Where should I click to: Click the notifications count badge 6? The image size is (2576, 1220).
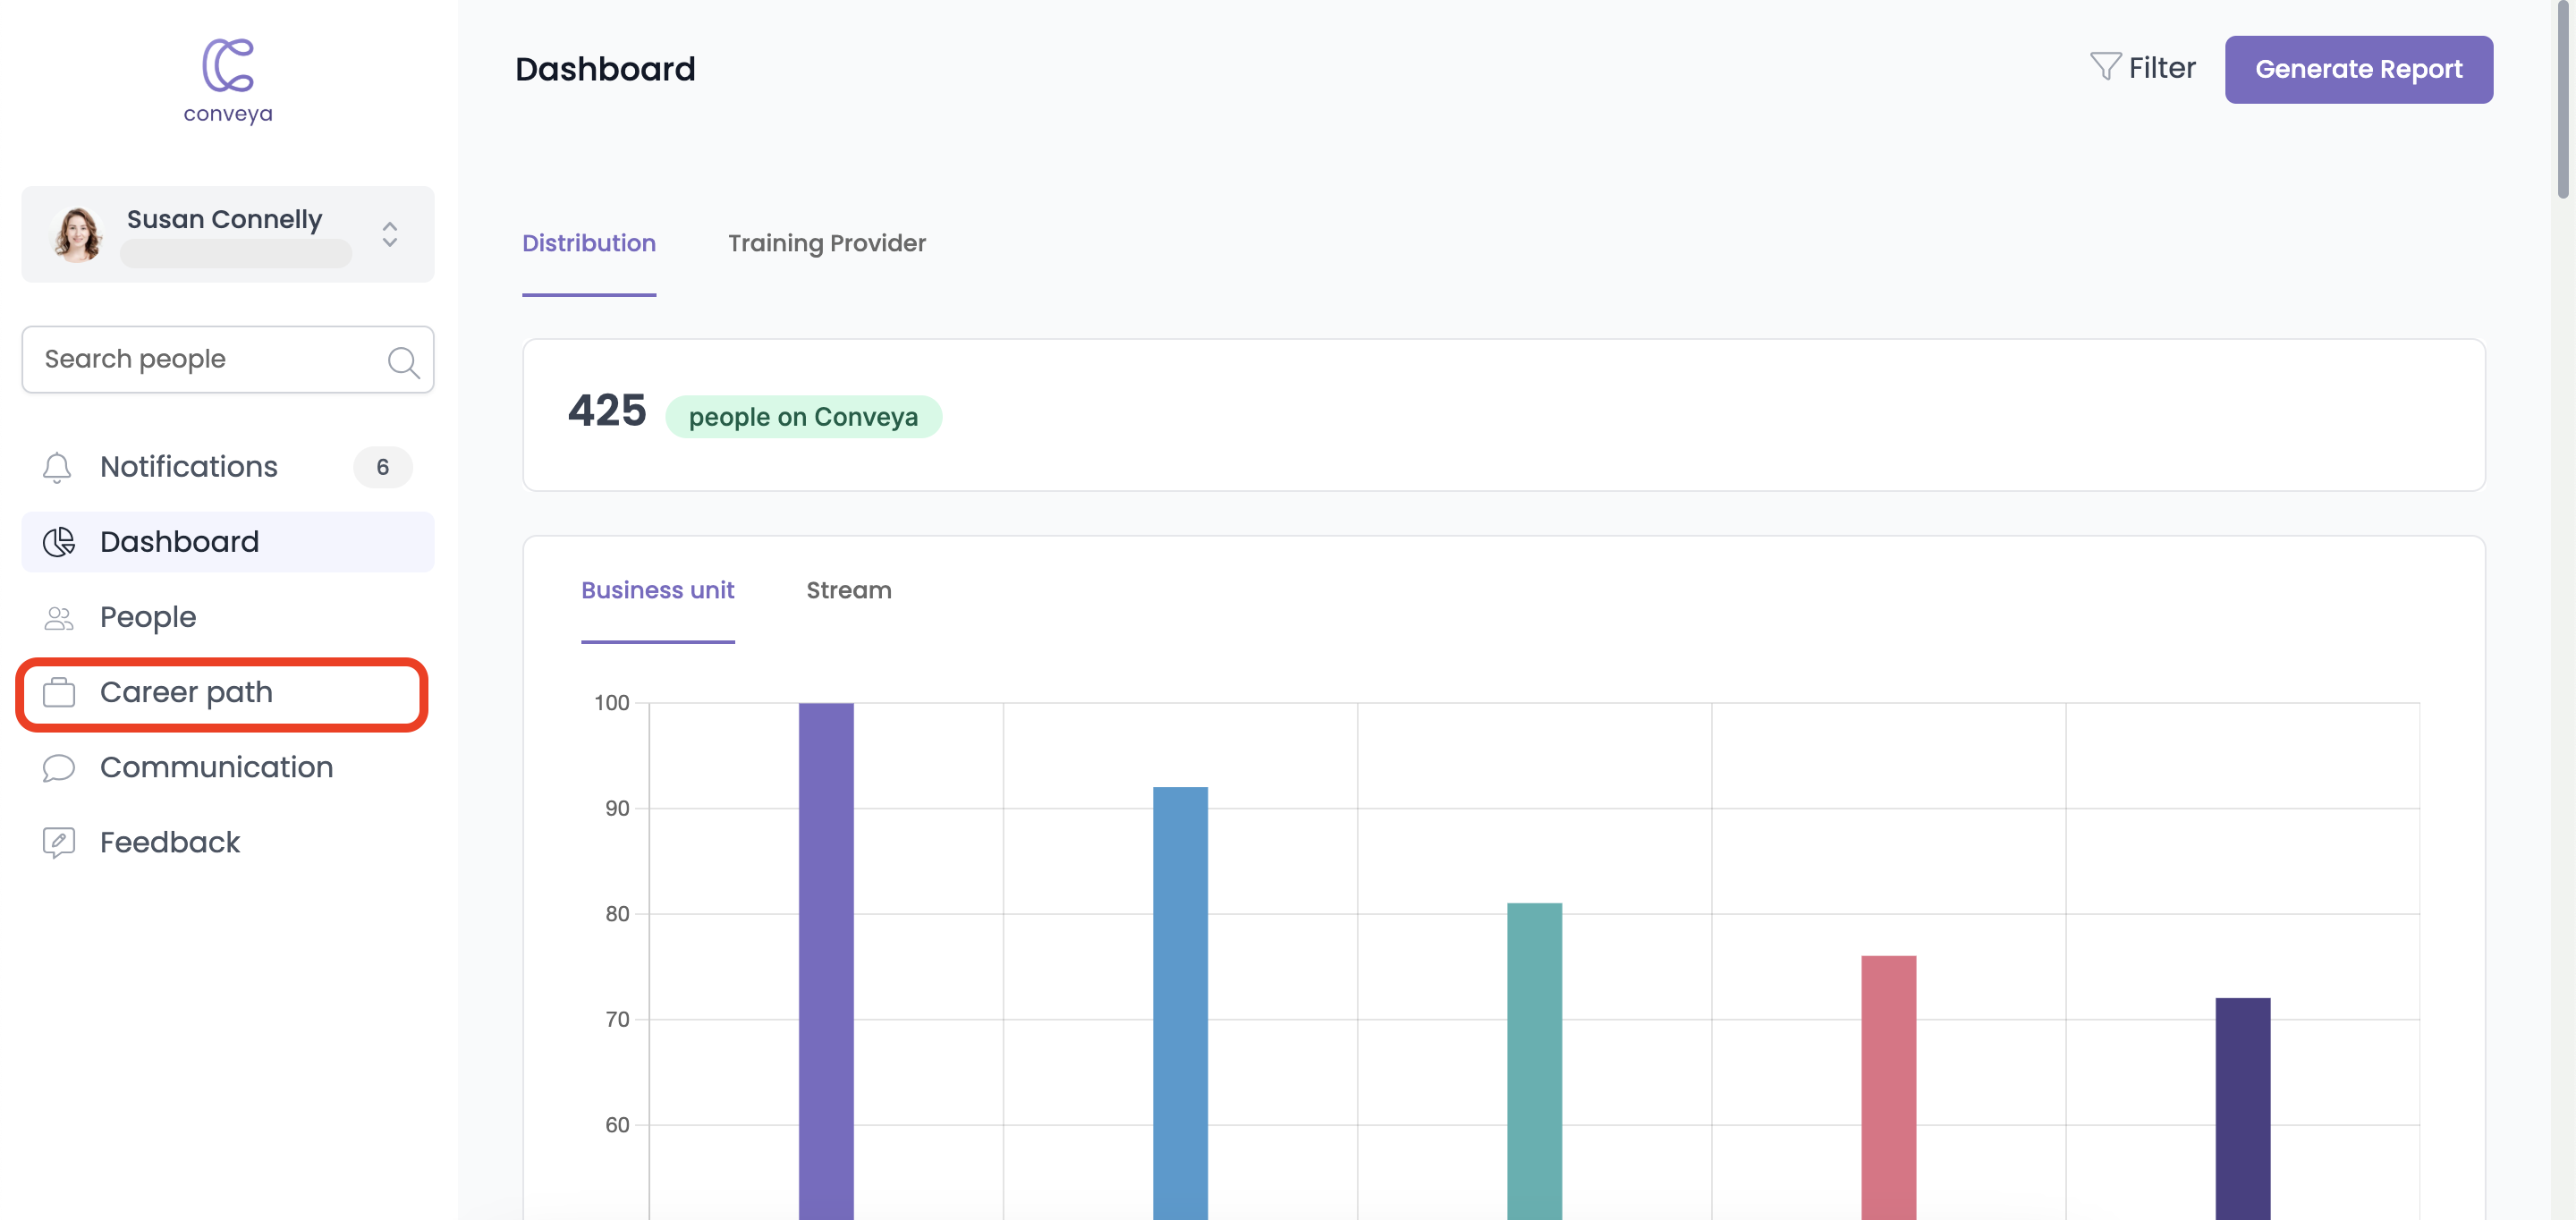tap(383, 467)
